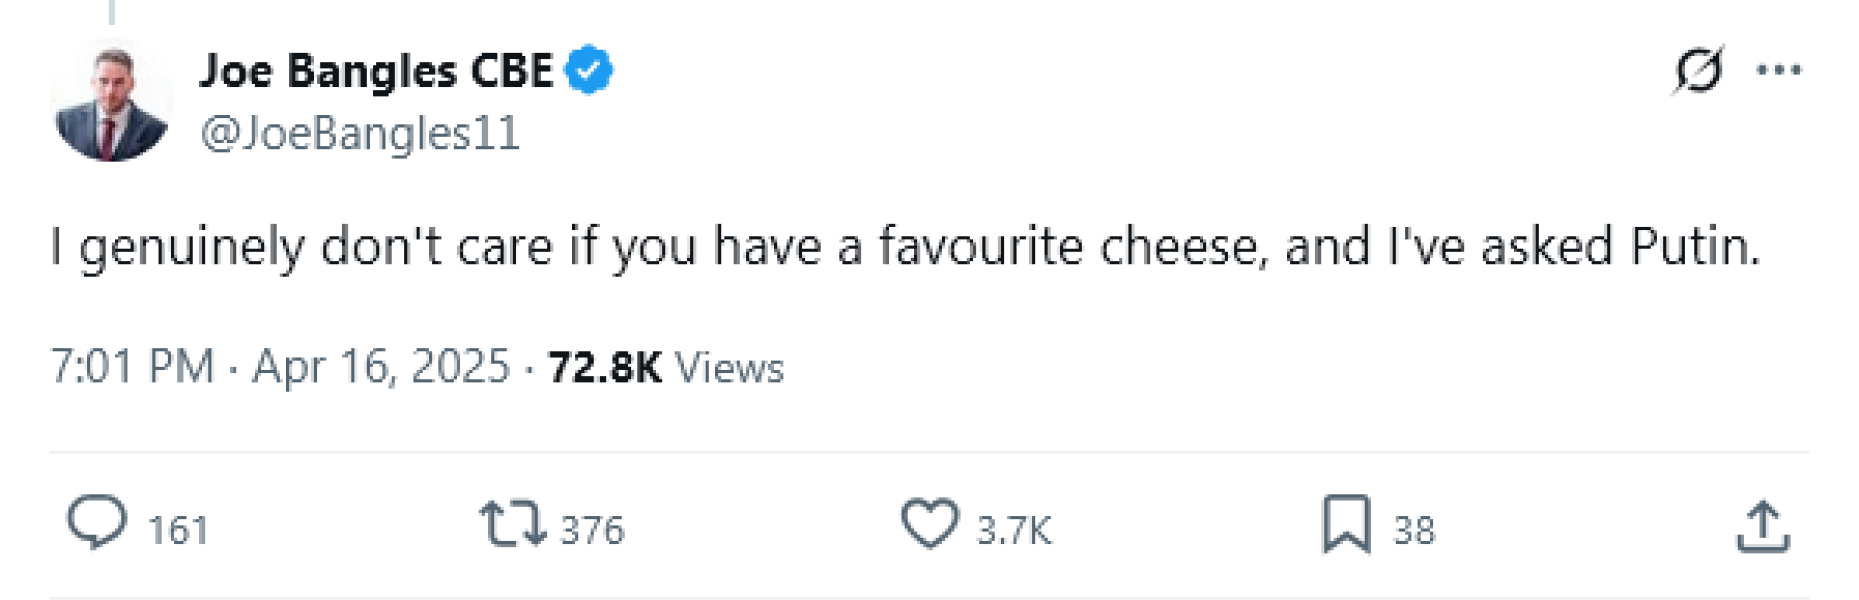Click the 38 bookmarks count
Viewport: 1859px width, 600px height.
pyautogui.click(x=1414, y=530)
